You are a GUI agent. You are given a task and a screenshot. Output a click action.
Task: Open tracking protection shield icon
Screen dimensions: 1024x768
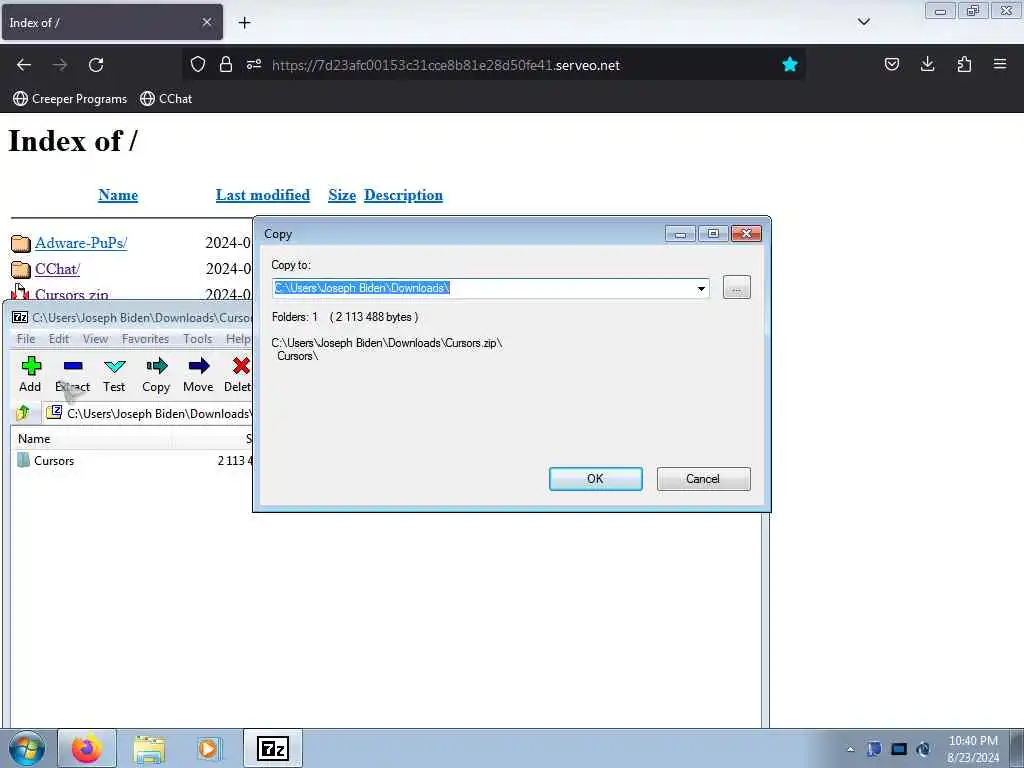point(198,65)
